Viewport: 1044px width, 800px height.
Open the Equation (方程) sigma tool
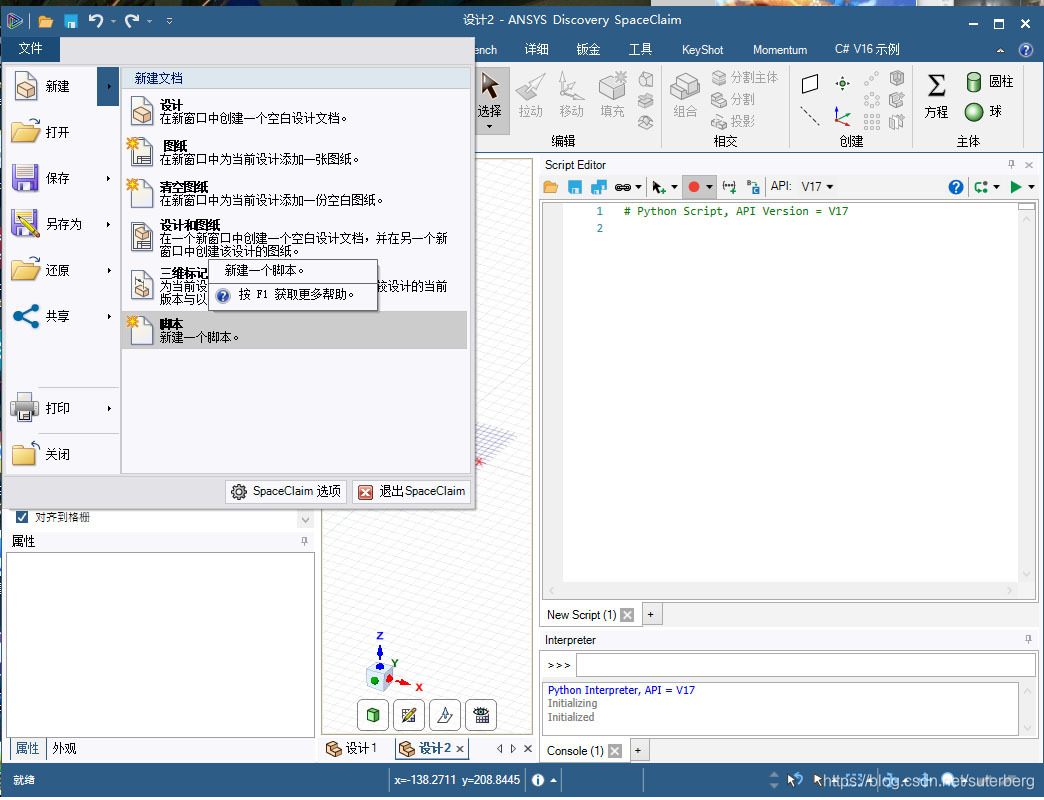pyautogui.click(x=936, y=96)
